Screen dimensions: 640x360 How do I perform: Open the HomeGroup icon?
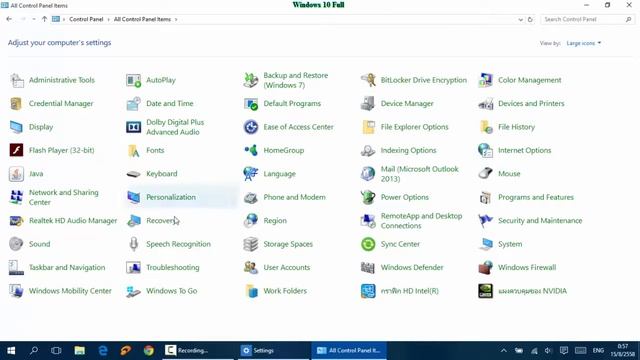coord(251,150)
